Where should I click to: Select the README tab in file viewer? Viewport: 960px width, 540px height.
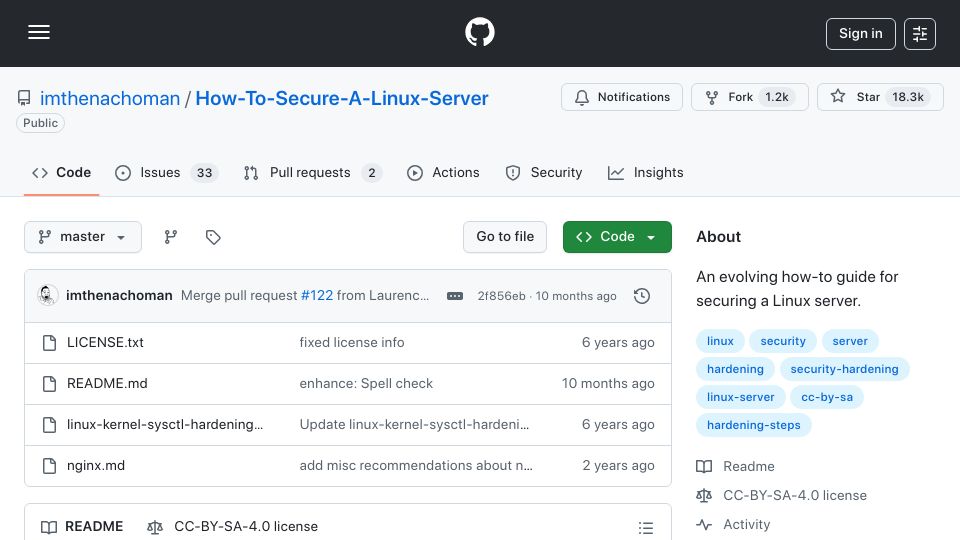pos(82,527)
